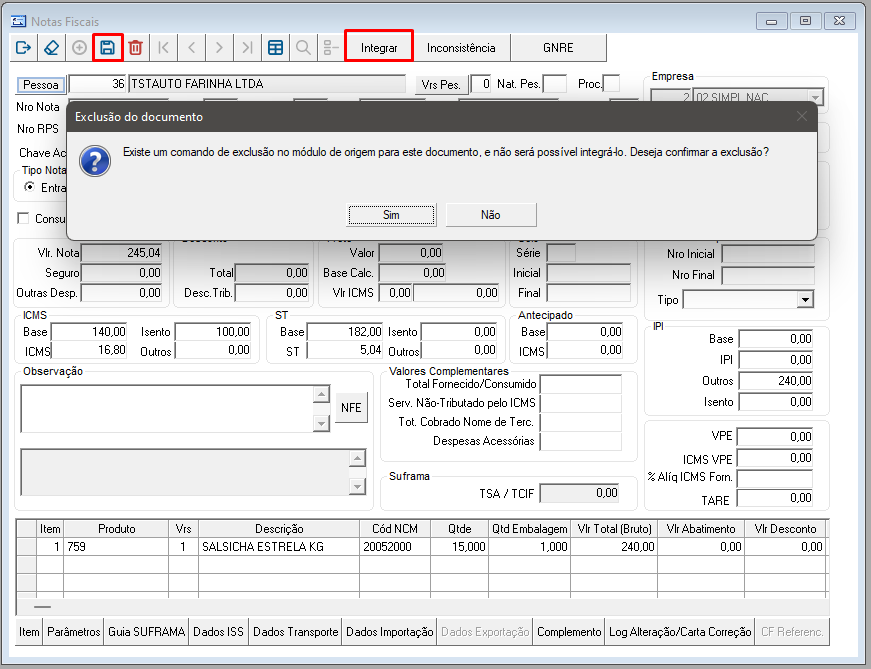Click lower text box scroll up arrow

tap(357, 458)
